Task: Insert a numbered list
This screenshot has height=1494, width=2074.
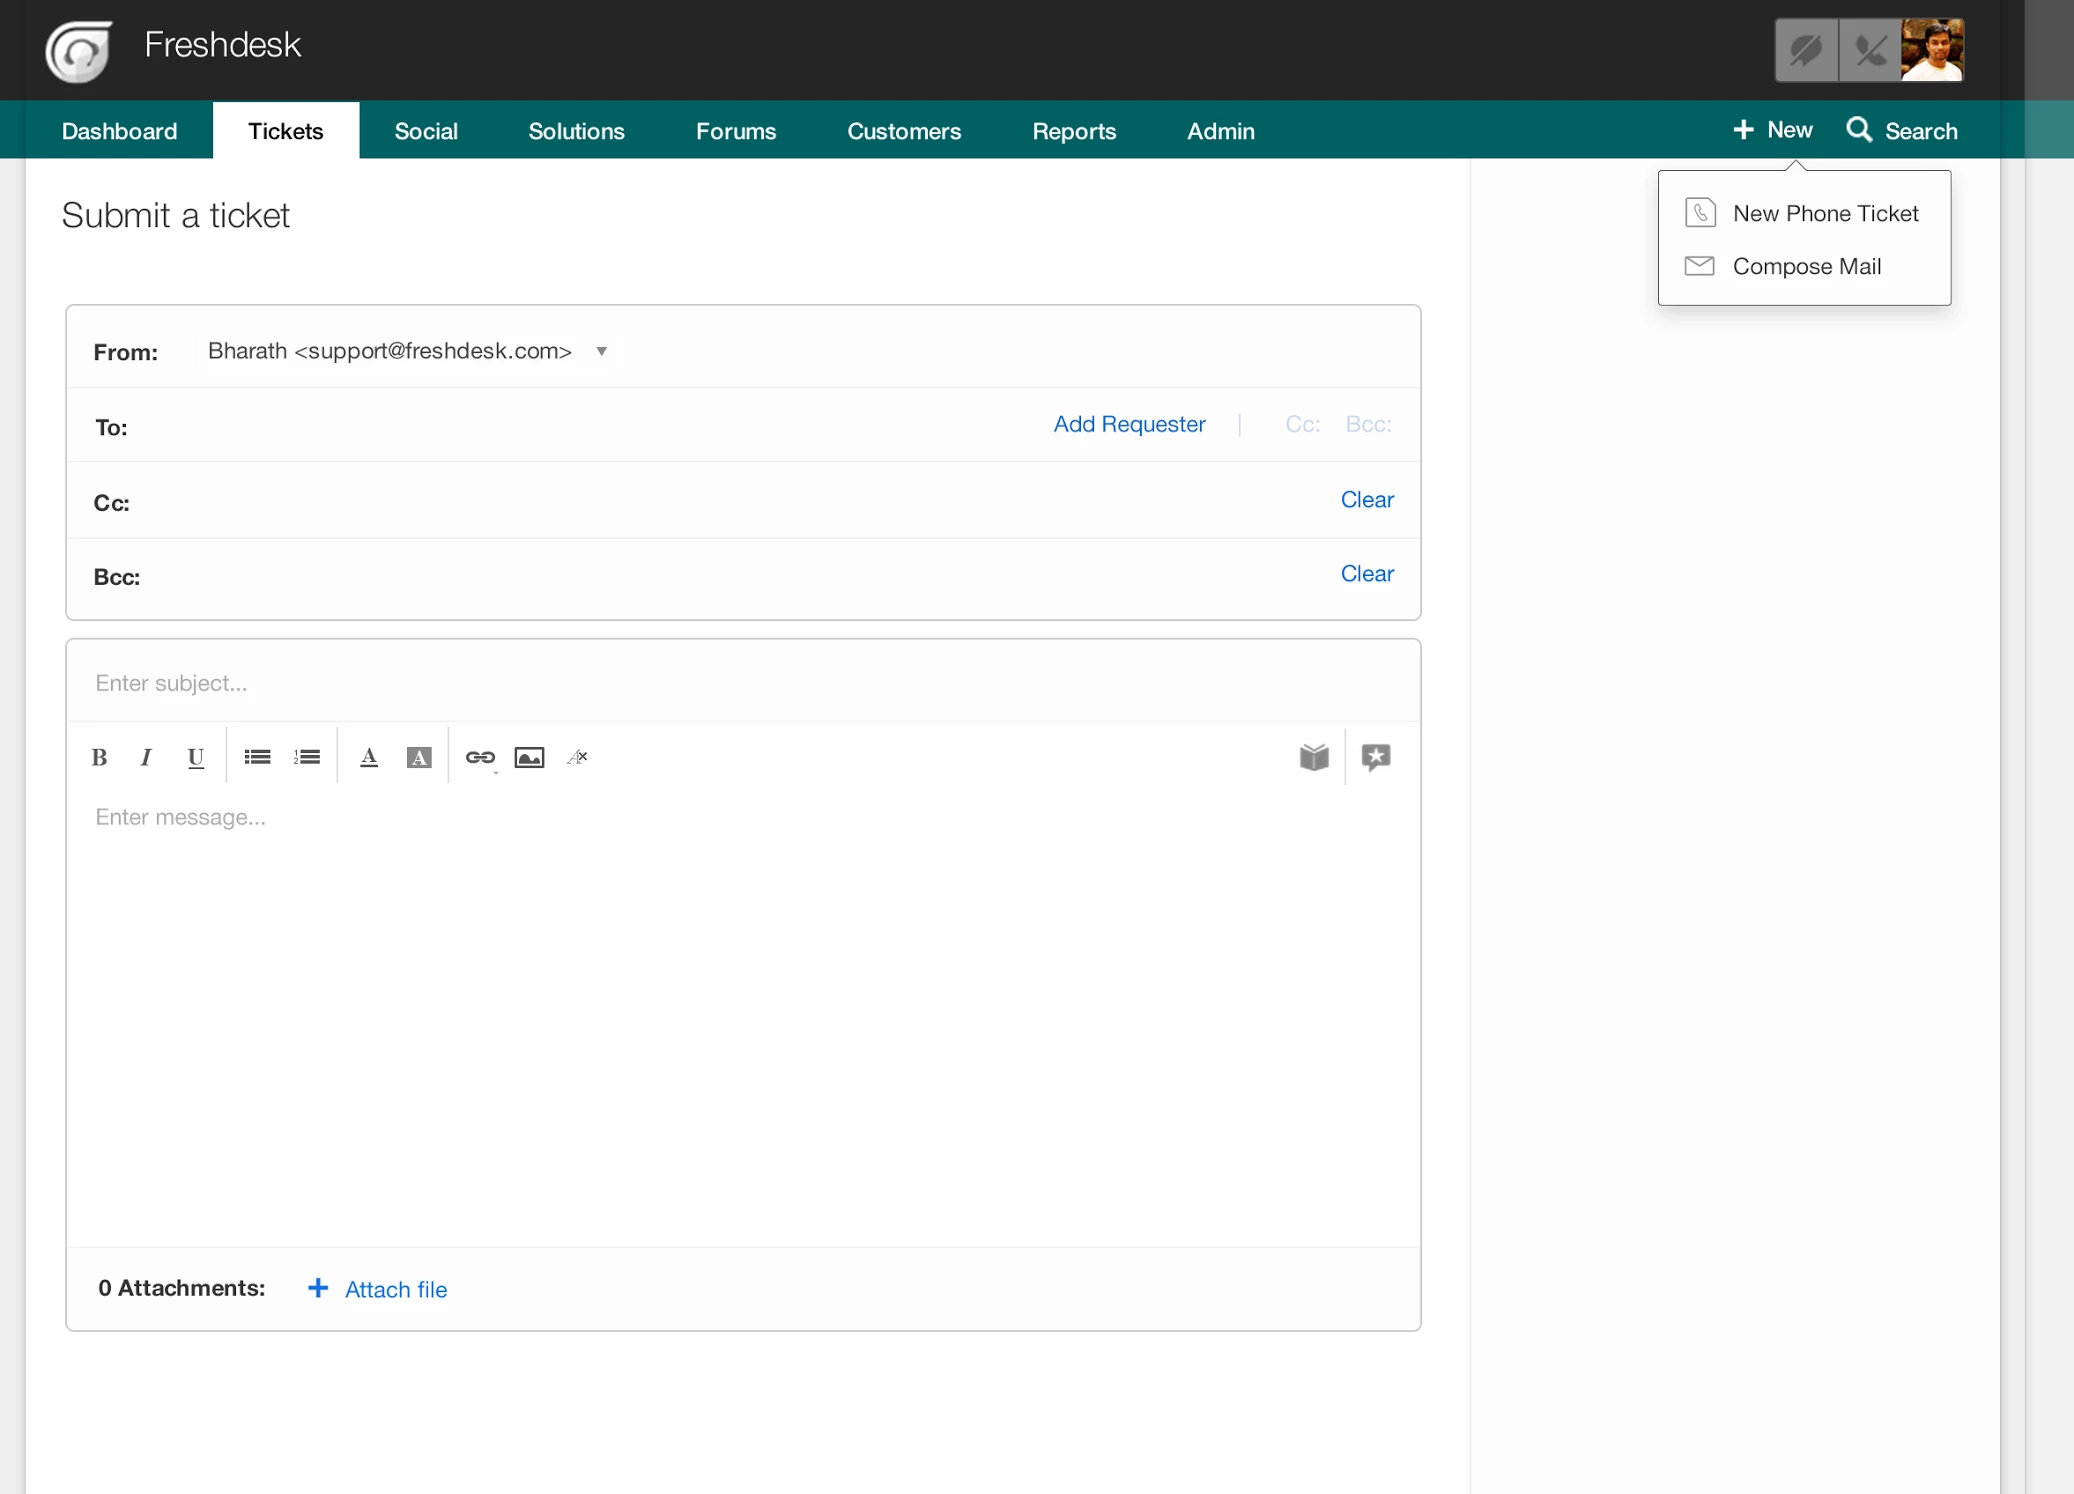Action: coord(307,757)
